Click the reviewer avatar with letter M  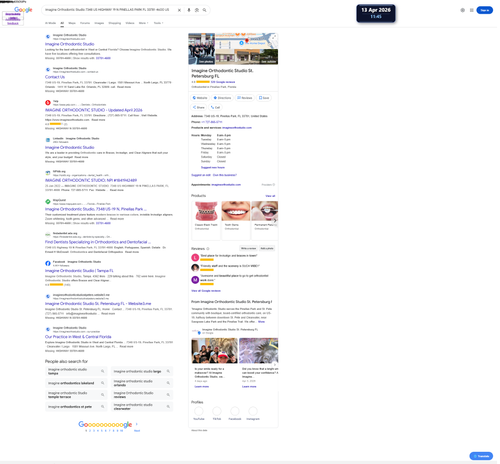pyautogui.click(x=195, y=280)
